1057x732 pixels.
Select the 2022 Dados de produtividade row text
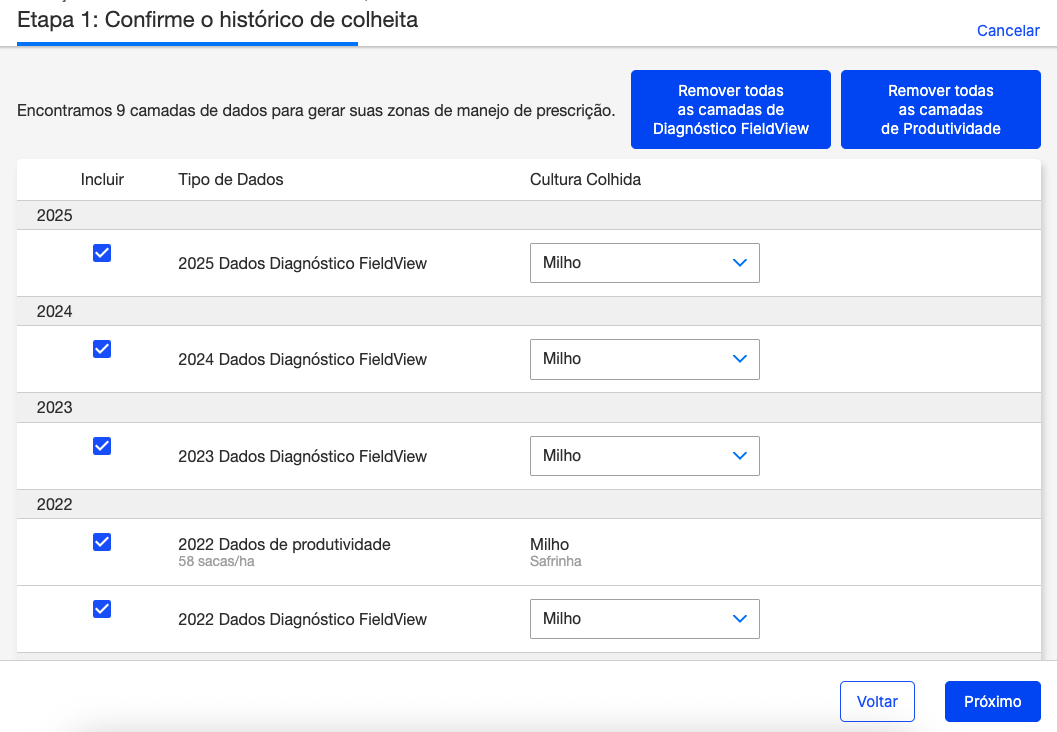pos(284,545)
